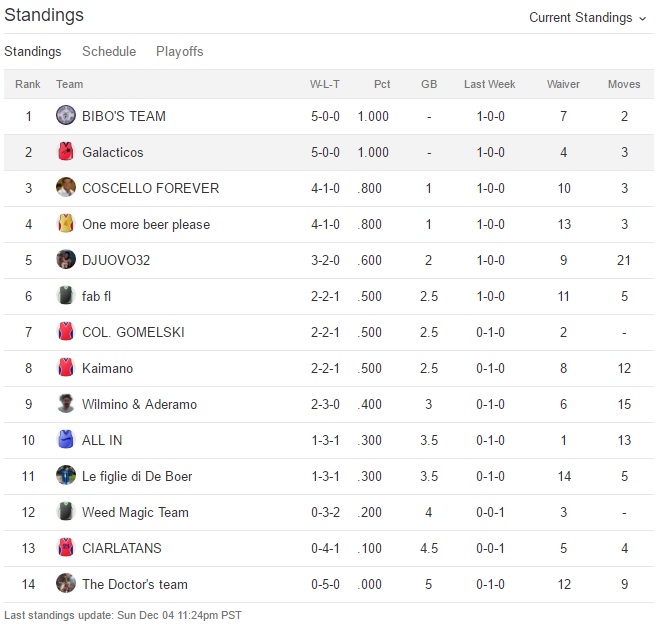Click One more beer please jersey icon
The height and width of the screenshot is (626, 661).
coord(66,224)
